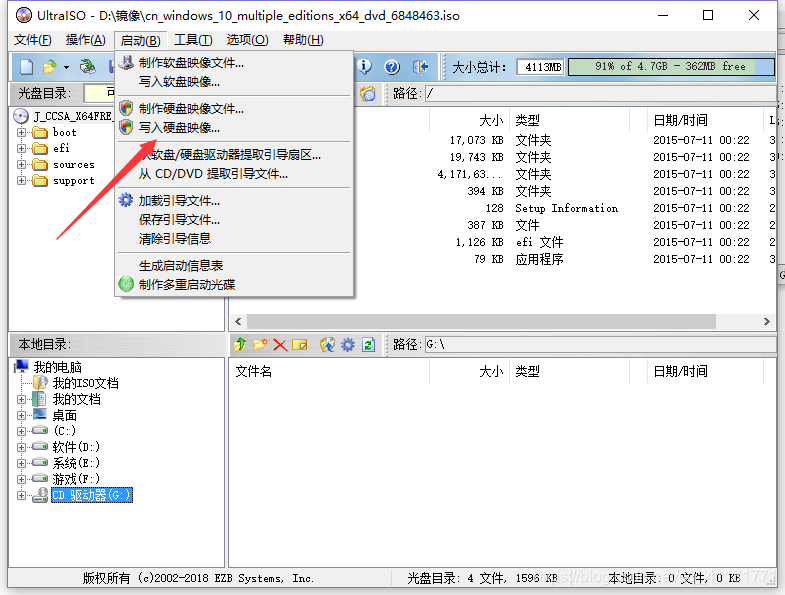785x595 pixels.
Task: Open the 操作(A) menu
Action: (86, 40)
